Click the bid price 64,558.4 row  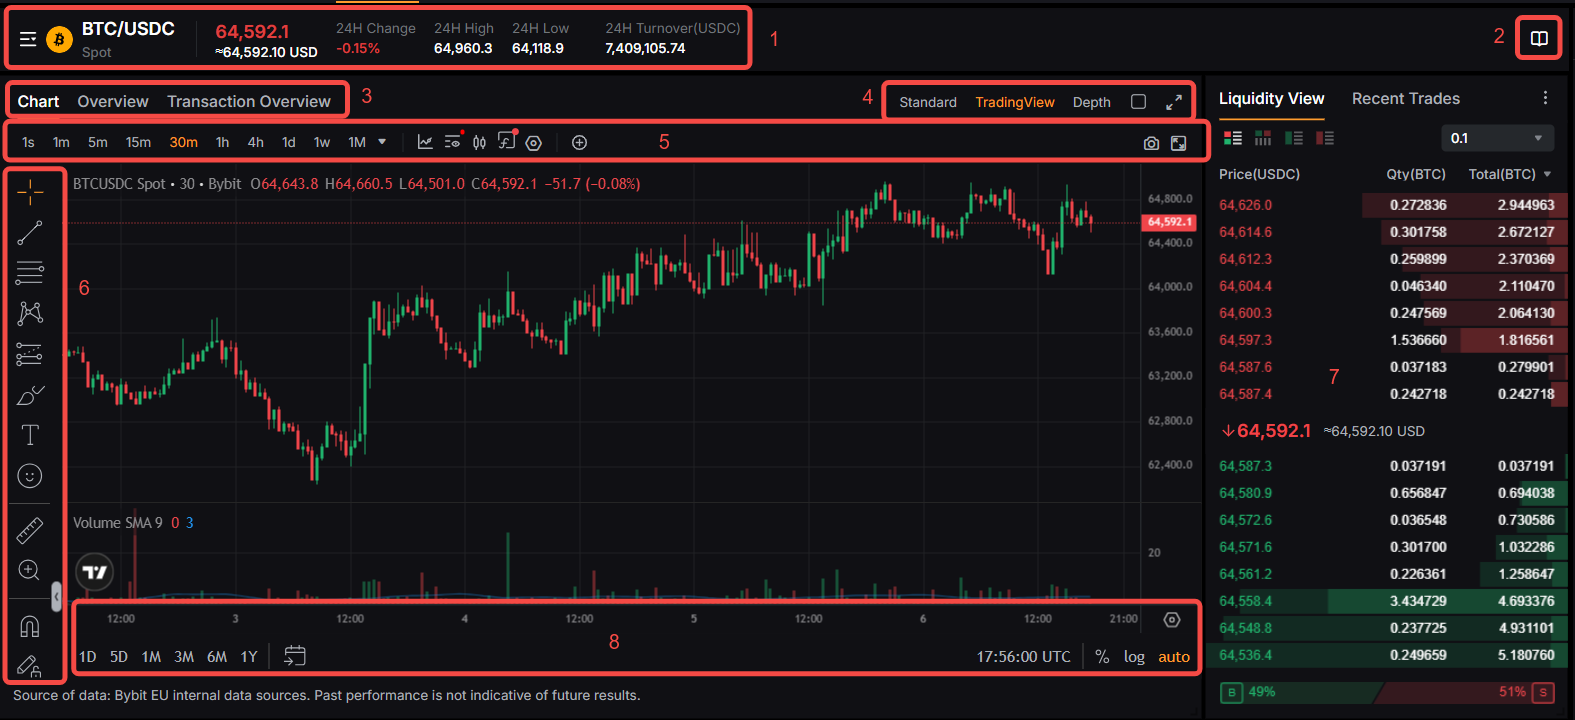point(1387,601)
